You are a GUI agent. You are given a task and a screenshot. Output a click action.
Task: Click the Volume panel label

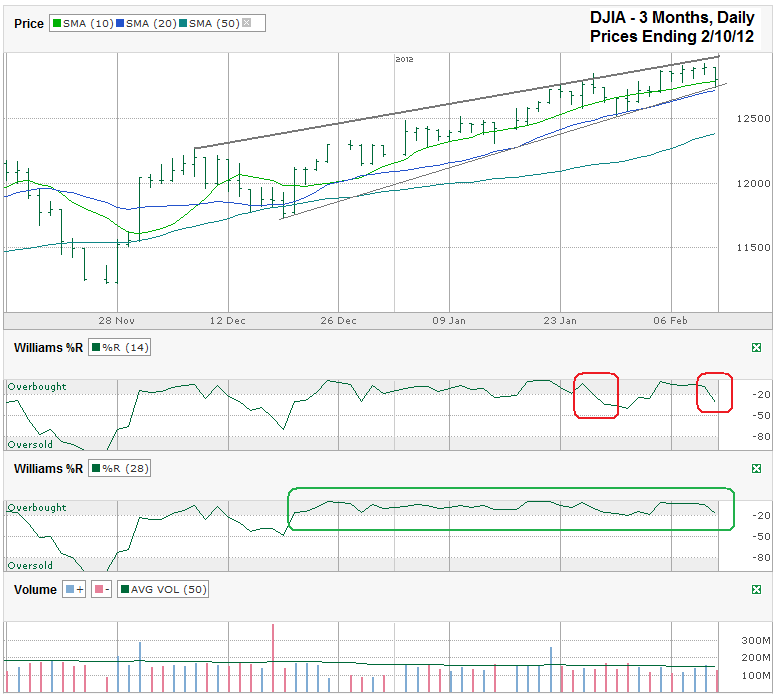(x=35, y=590)
